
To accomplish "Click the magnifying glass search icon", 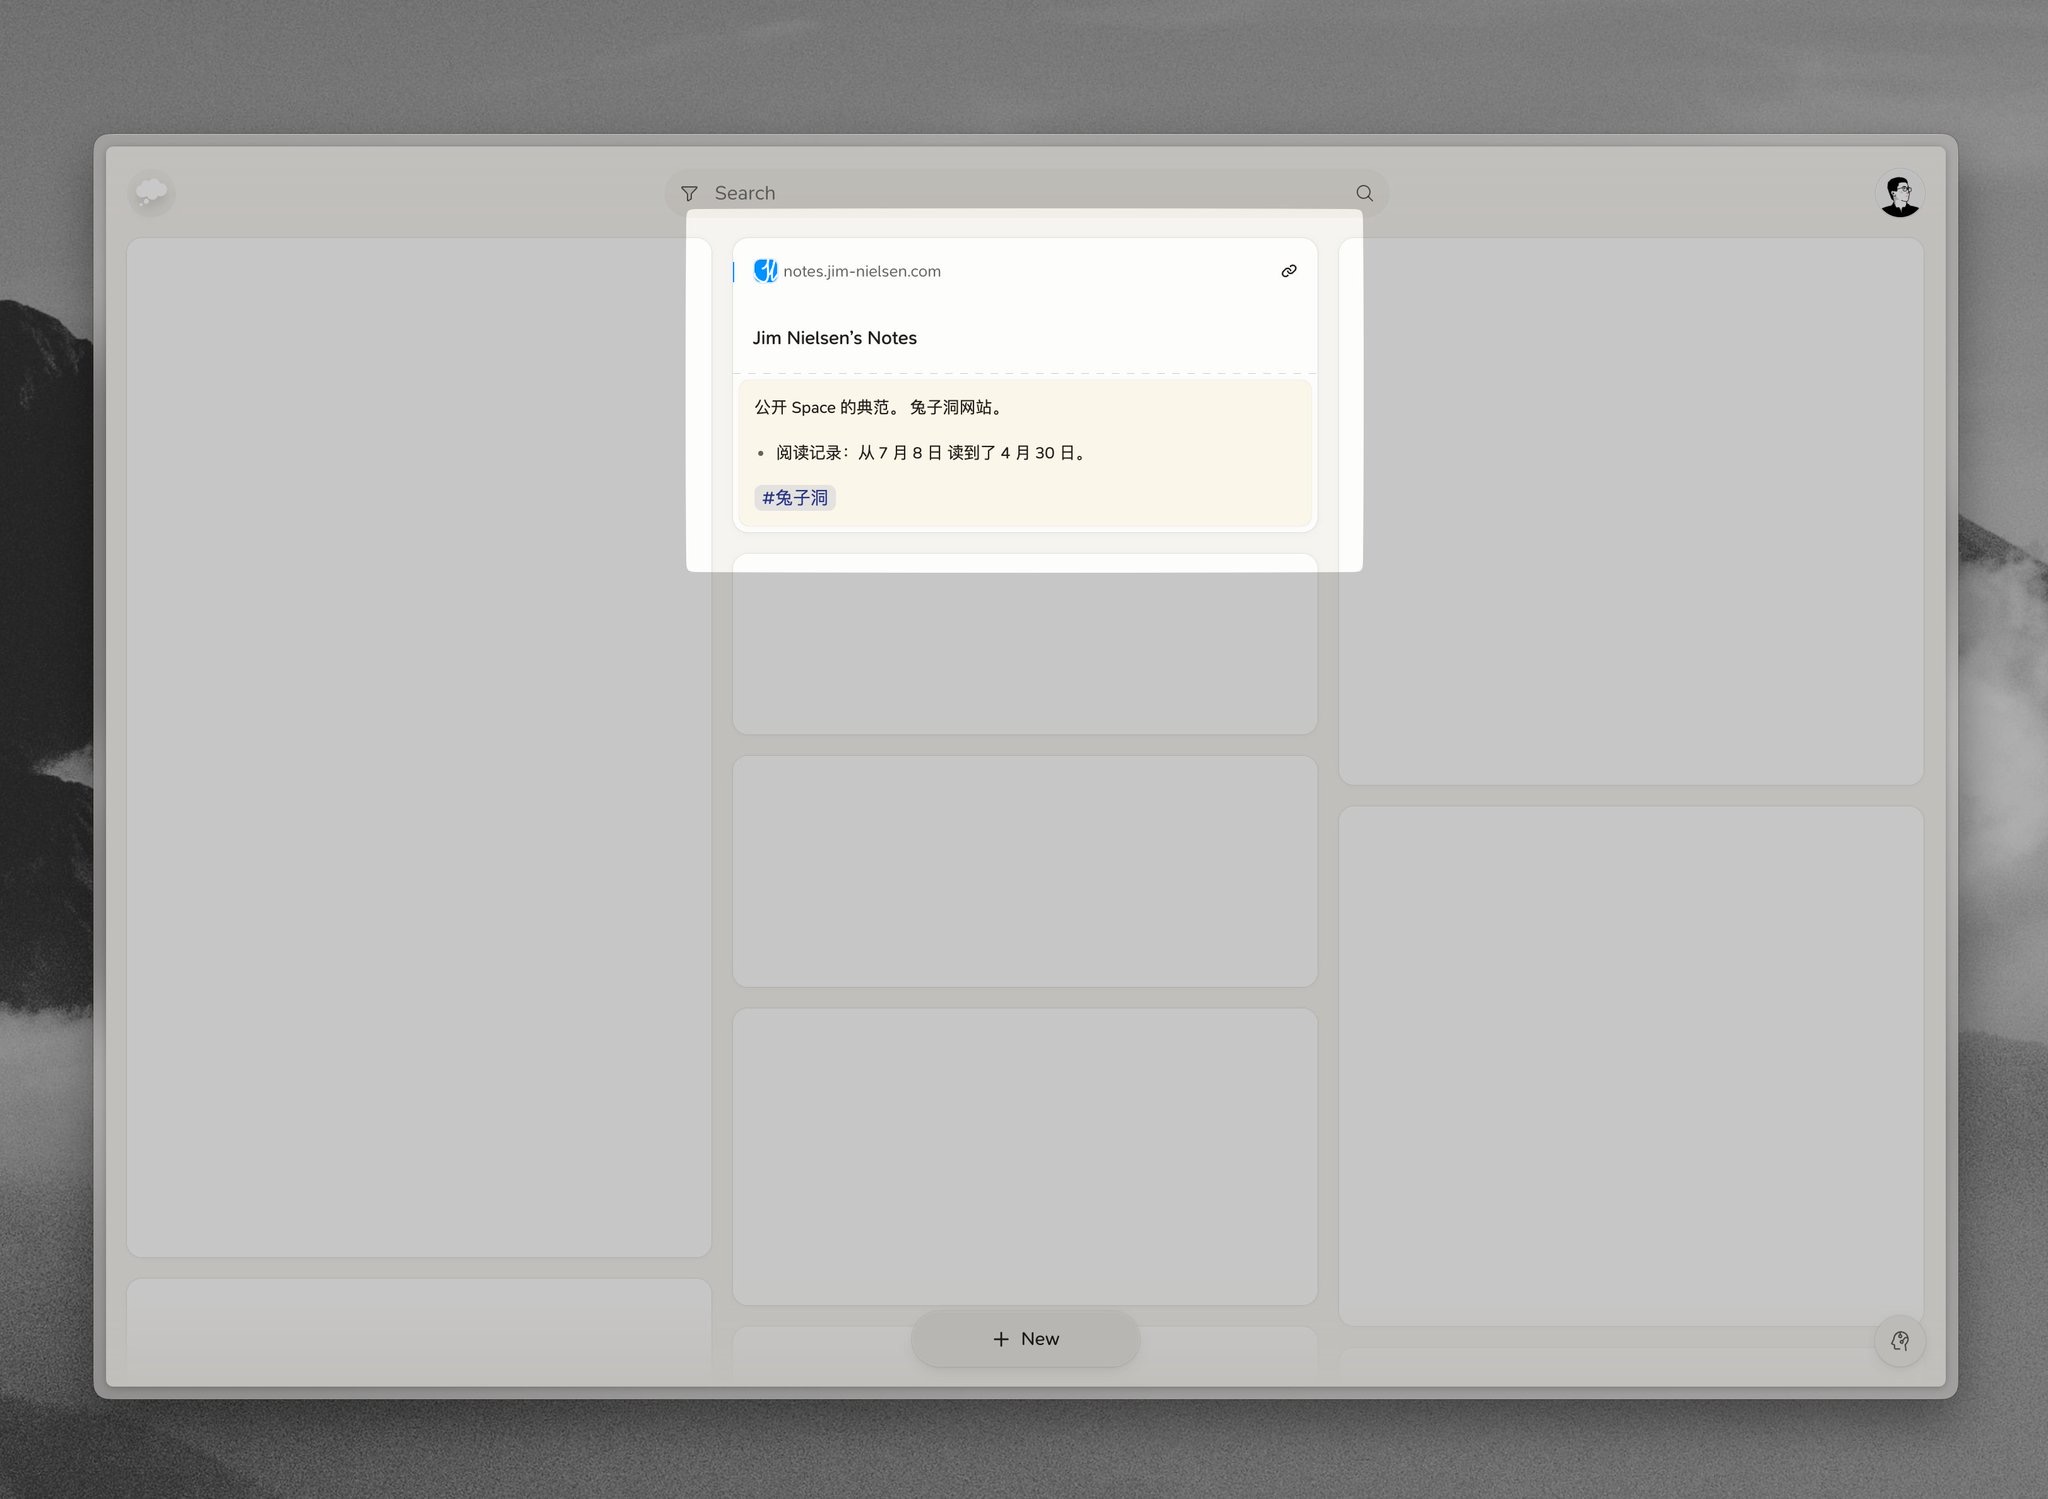I will point(1364,193).
